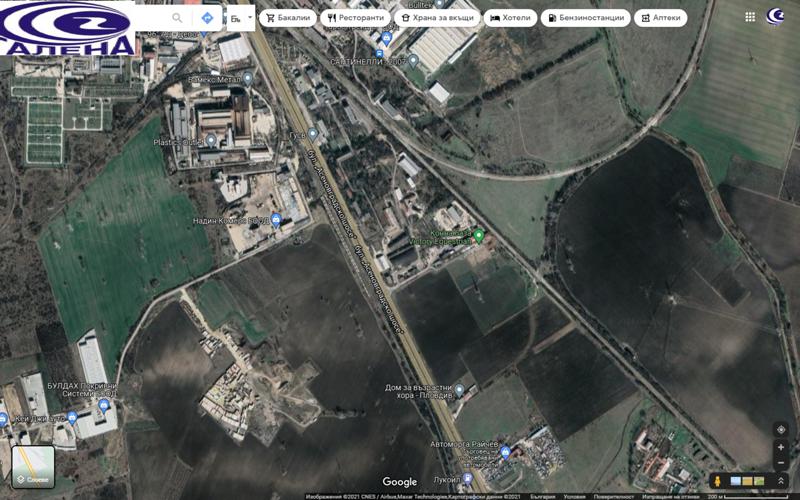Open the Автоморга Райчев shopping pin

click(x=505, y=452)
